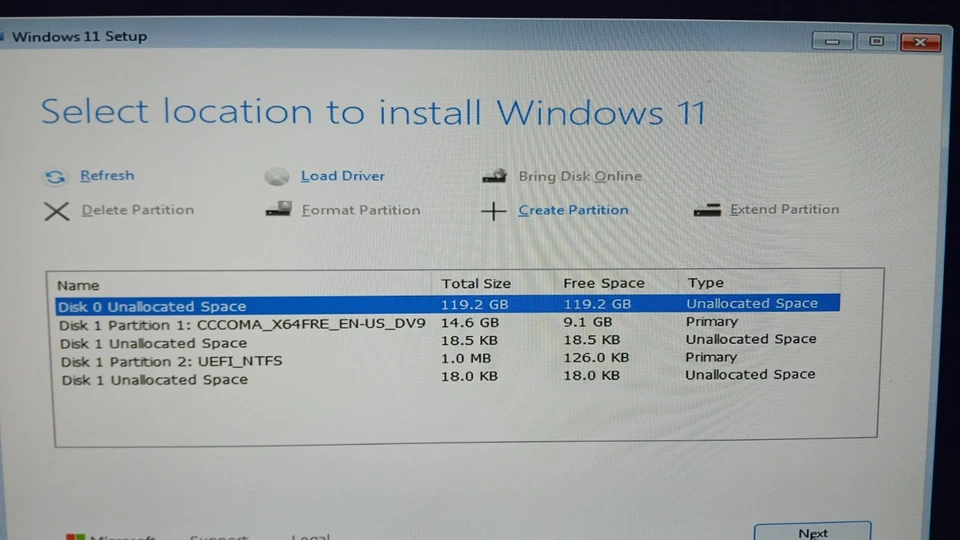Click the Bring Disk Online label
Image resolution: width=960 pixels, height=540 pixels.
[x=580, y=176]
